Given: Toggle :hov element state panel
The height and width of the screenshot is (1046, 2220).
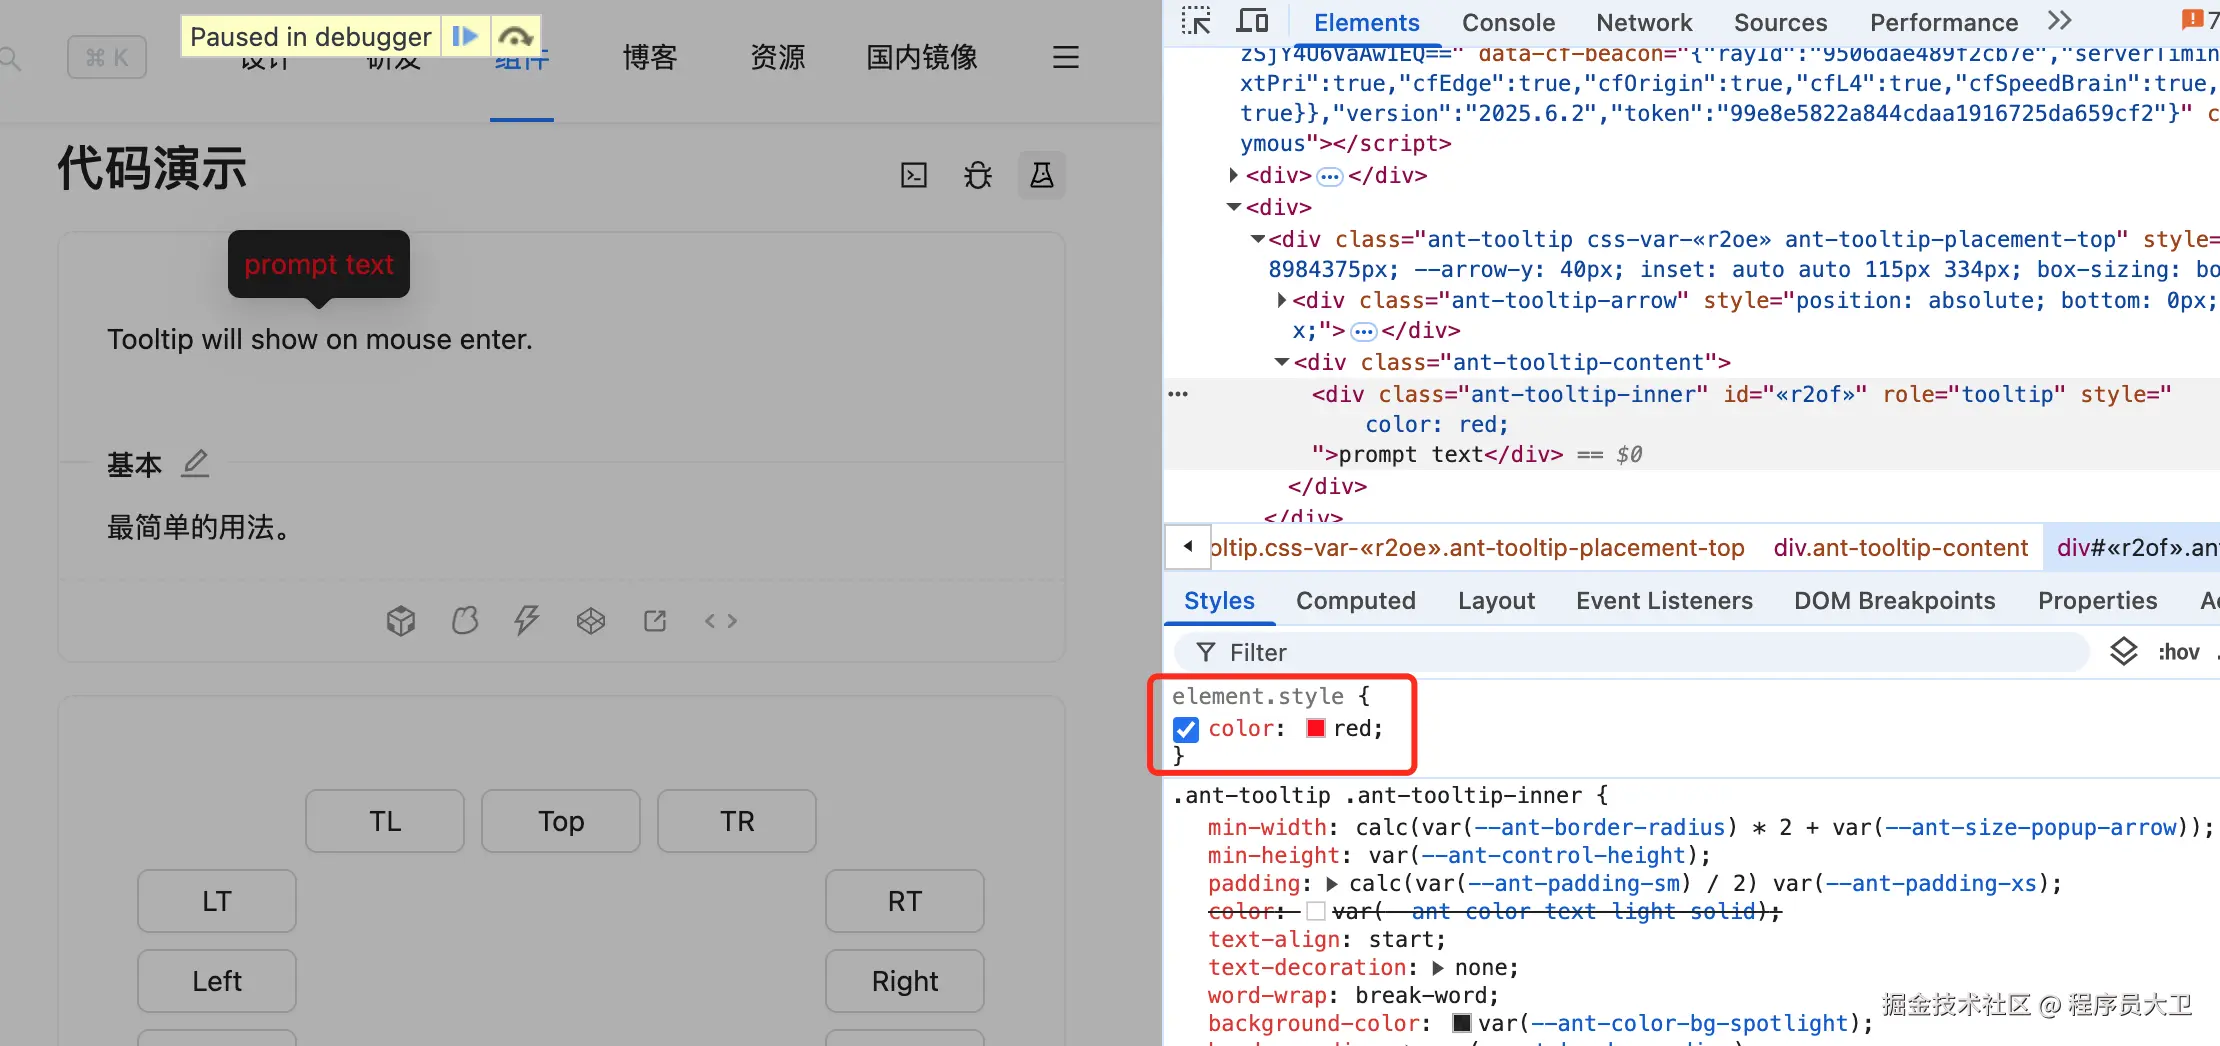Looking at the screenshot, I should tap(2178, 653).
